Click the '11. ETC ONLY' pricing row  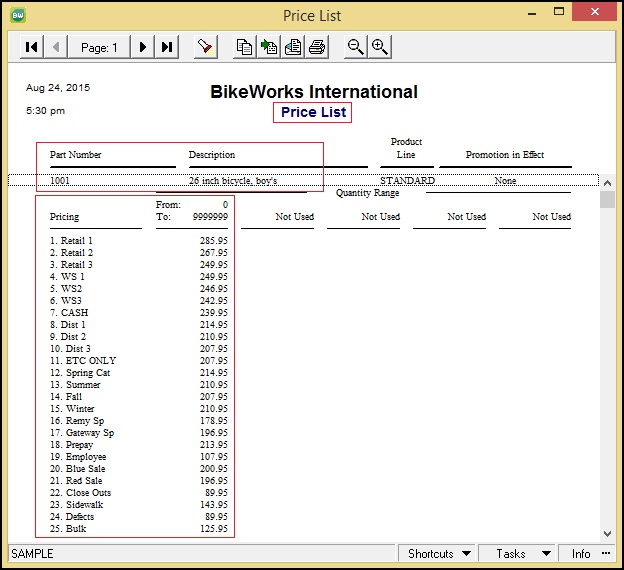(138, 360)
